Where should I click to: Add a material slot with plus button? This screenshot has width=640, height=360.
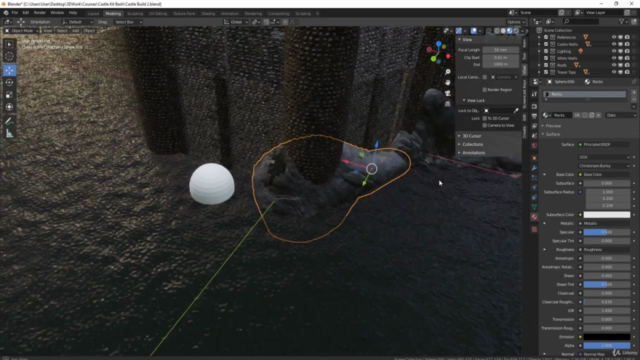click(634, 92)
